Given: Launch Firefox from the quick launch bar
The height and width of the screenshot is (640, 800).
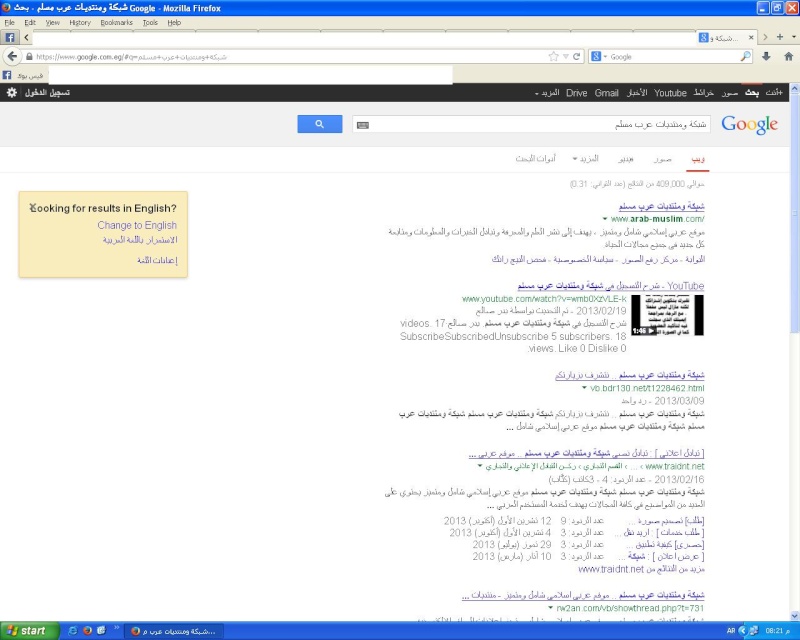Looking at the screenshot, I should [x=87, y=631].
